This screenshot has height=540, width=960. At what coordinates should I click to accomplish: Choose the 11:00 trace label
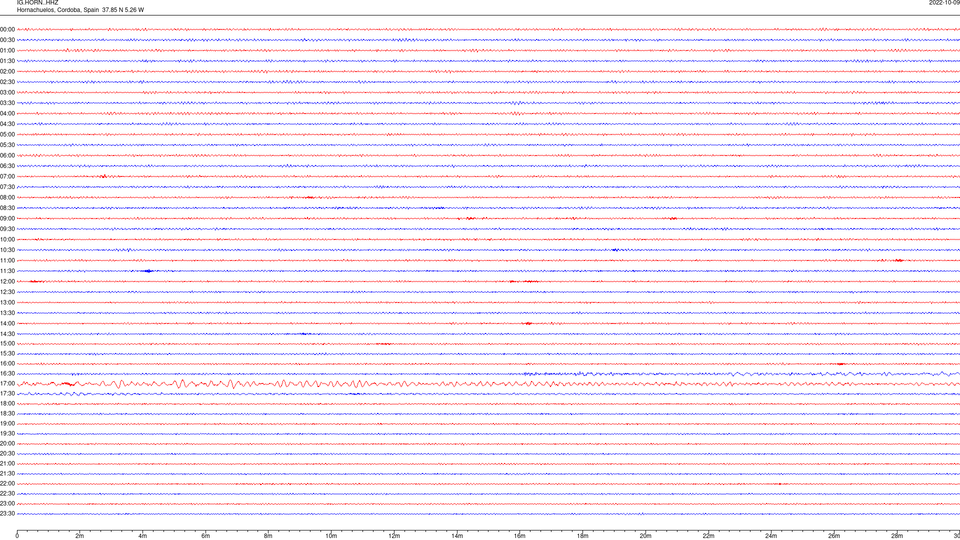(7, 261)
